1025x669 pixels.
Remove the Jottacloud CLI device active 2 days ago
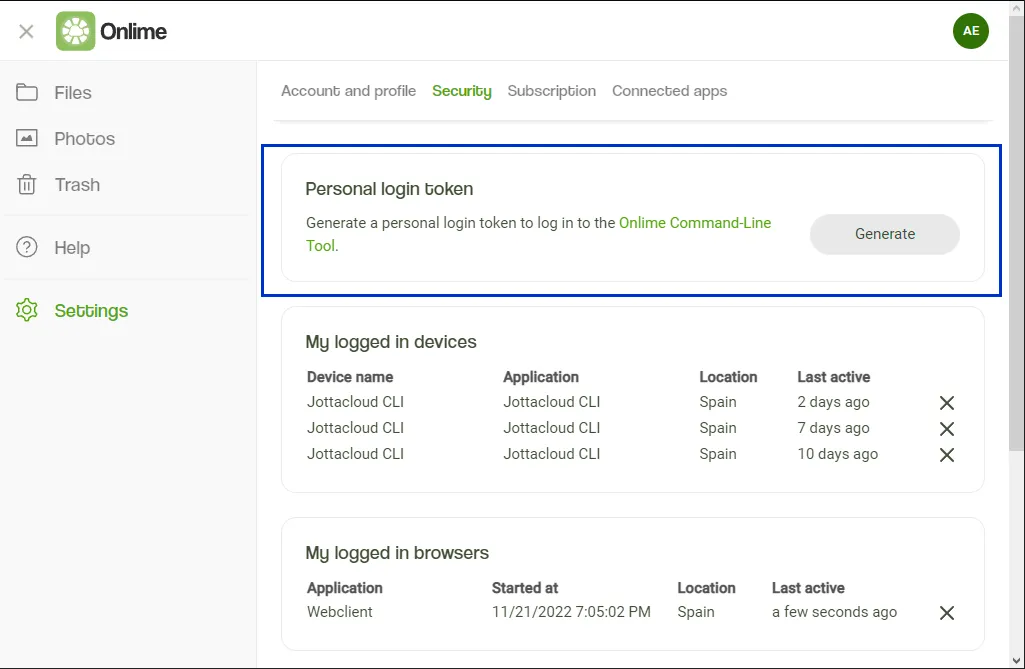[x=947, y=403]
